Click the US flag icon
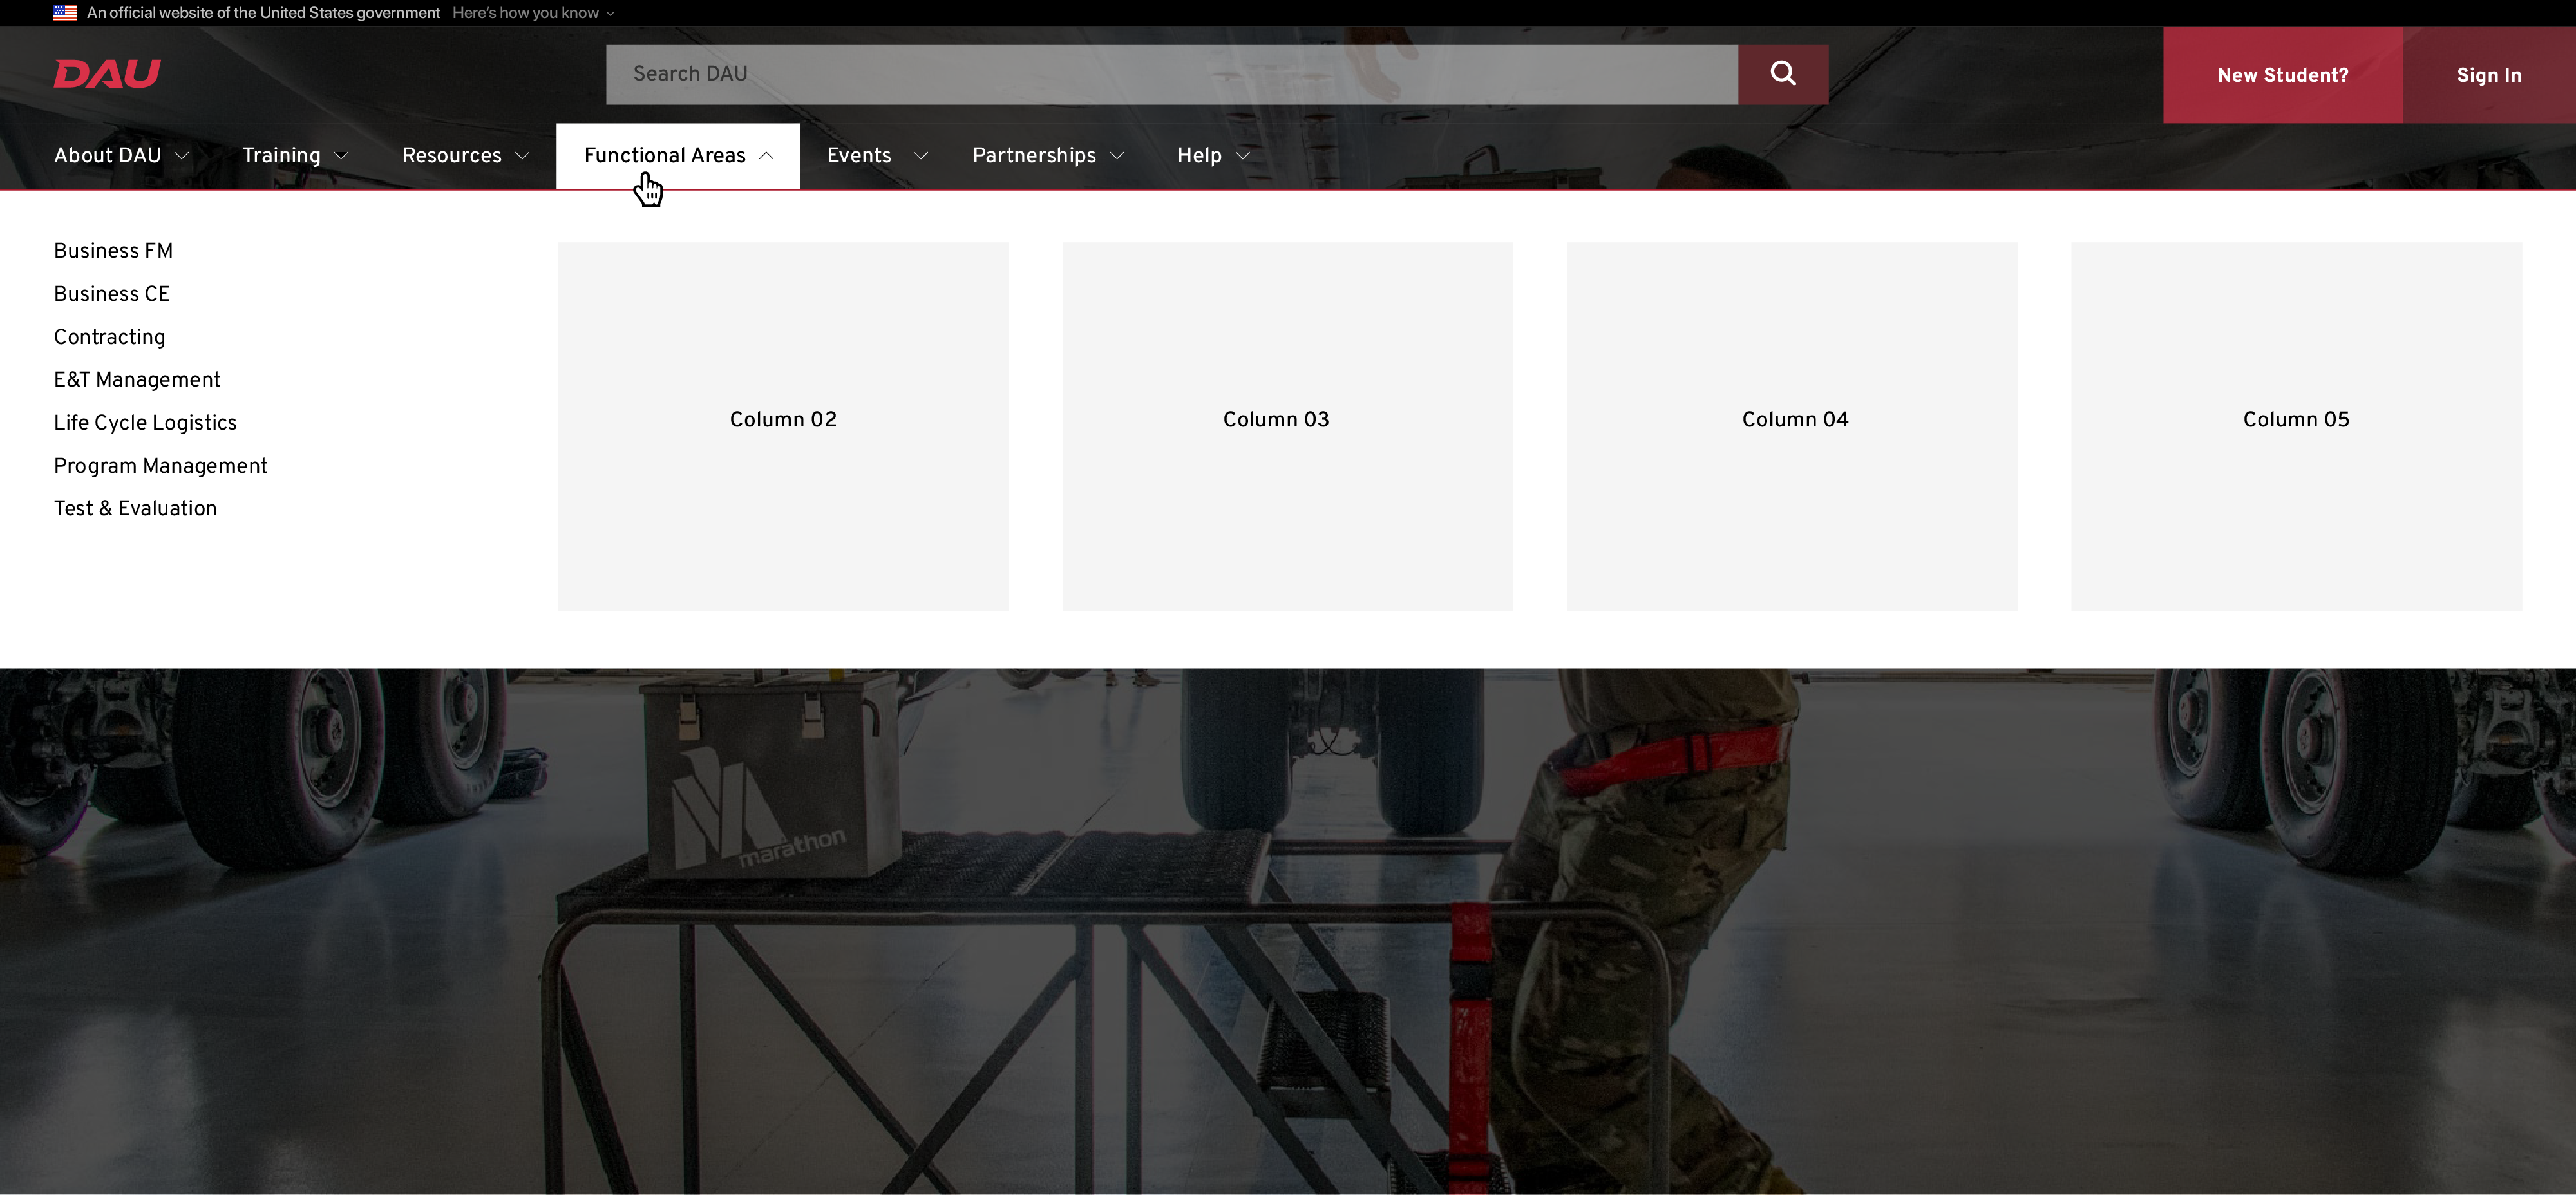Screen dimensions: 2576x1195 point(65,13)
